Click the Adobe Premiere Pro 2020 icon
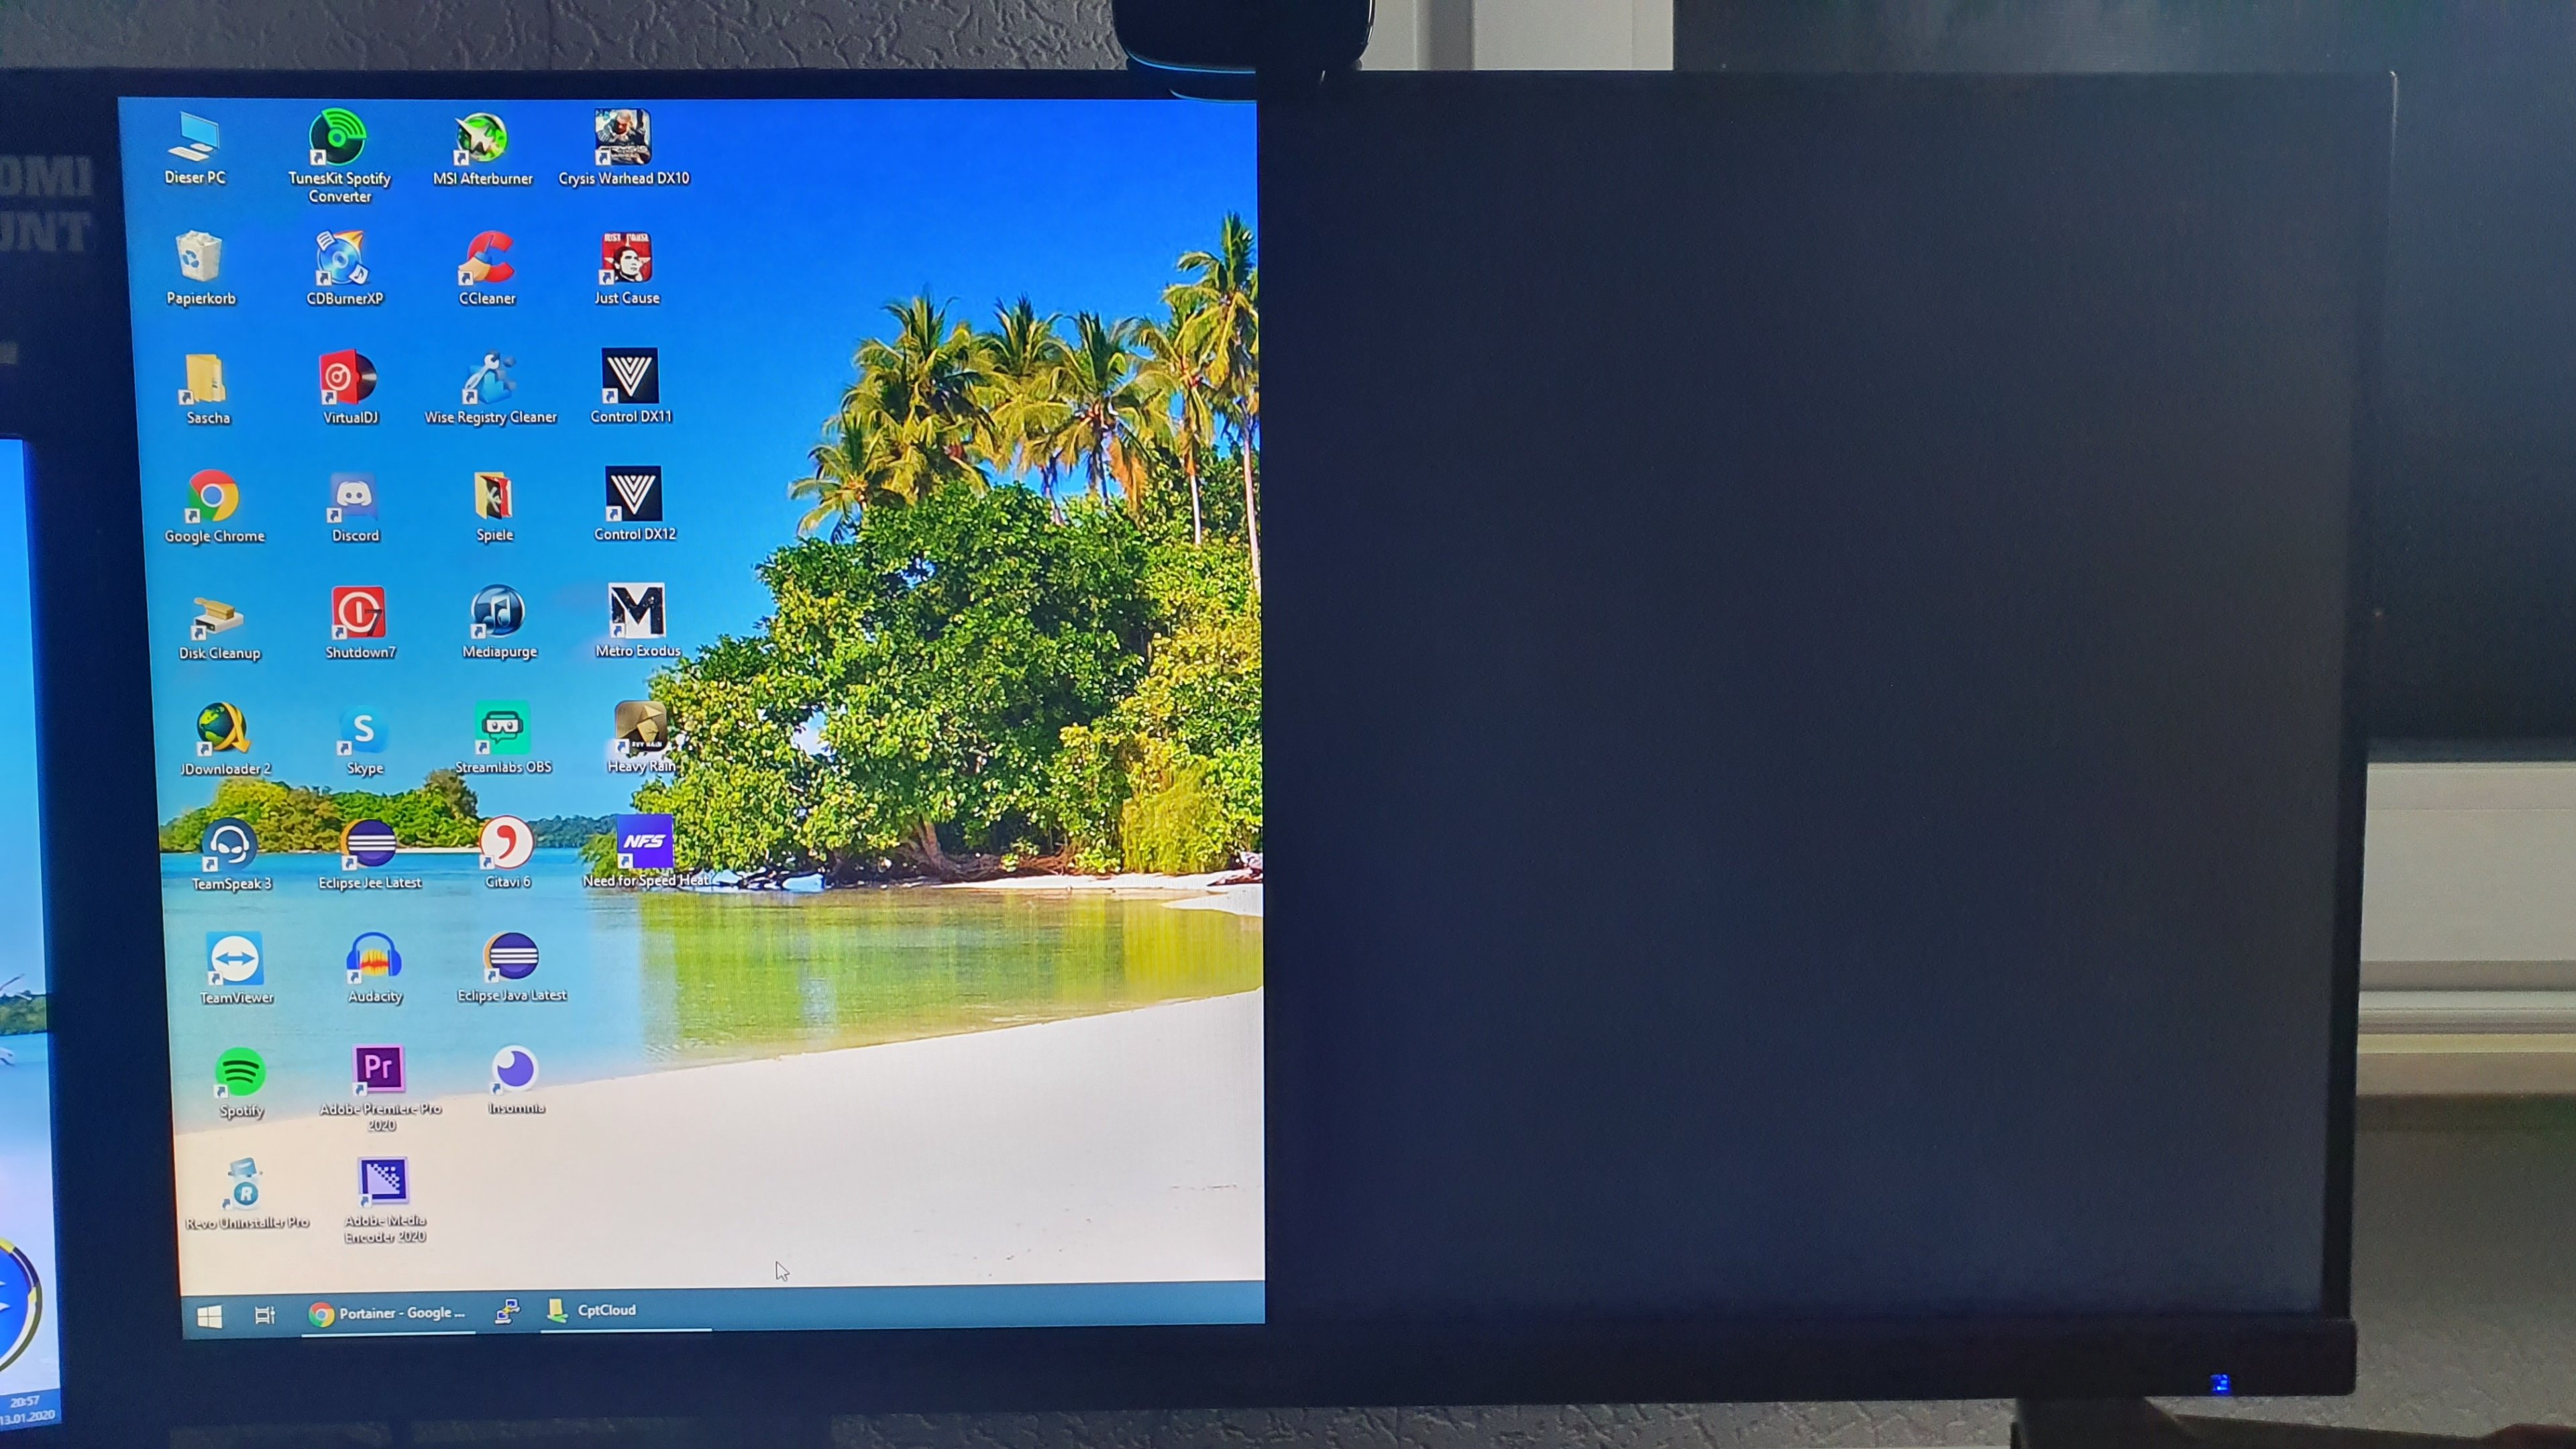 pyautogui.click(x=378, y=1069)
